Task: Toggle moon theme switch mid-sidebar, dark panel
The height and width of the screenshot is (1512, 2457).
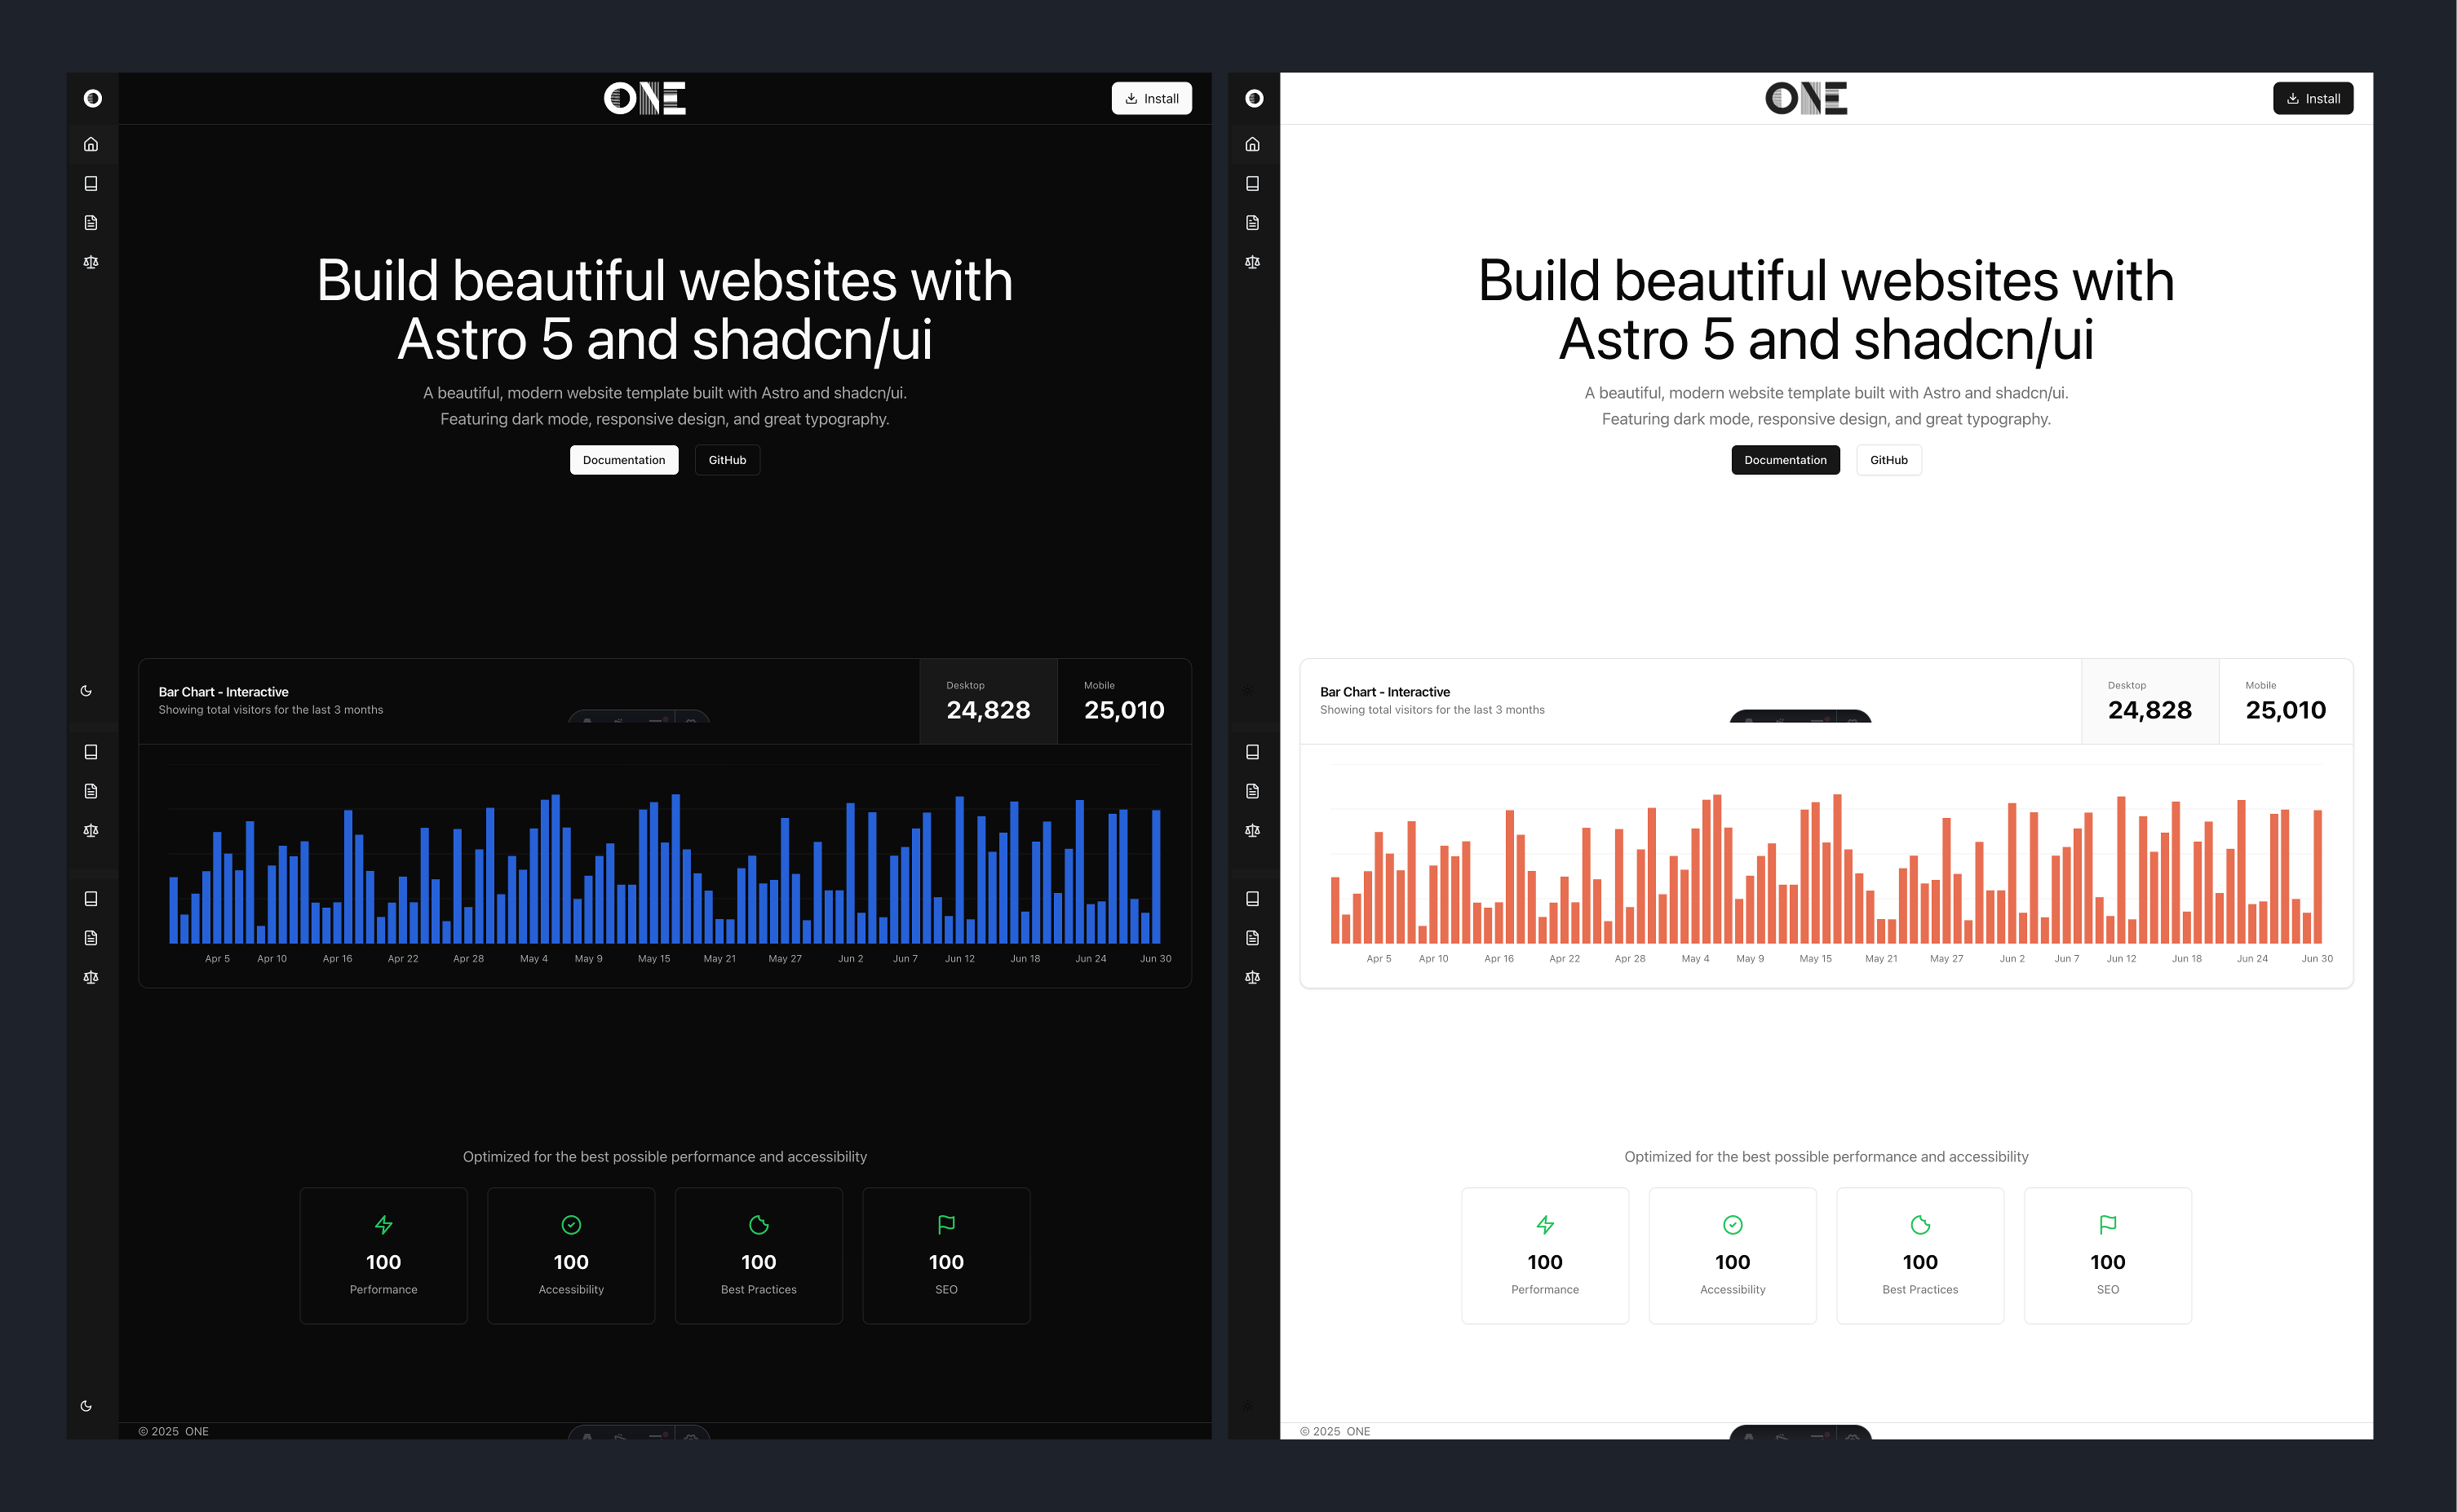Action: click(86, 690)
